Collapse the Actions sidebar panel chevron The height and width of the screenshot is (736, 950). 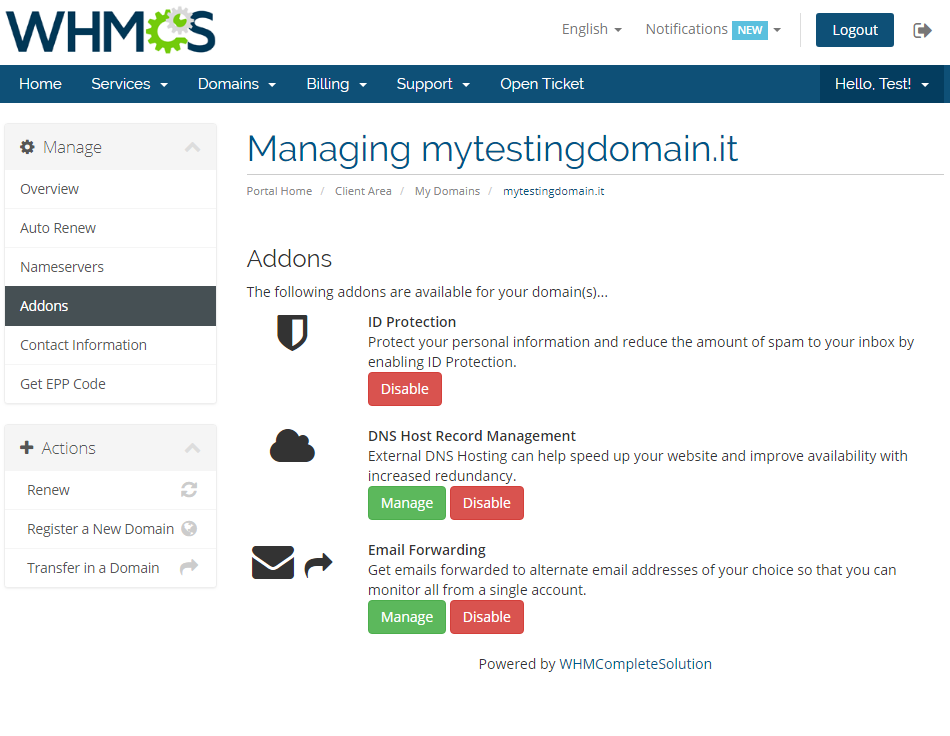[193, 448]
